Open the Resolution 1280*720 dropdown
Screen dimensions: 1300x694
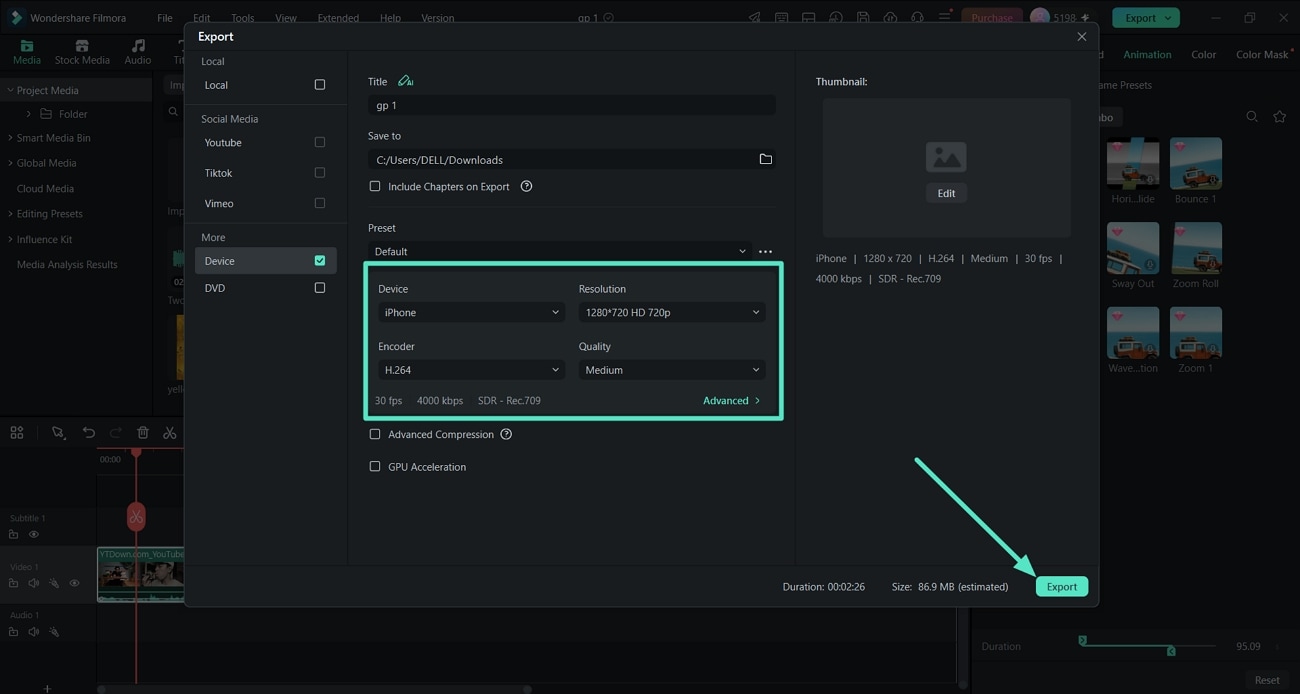(672, 312)
